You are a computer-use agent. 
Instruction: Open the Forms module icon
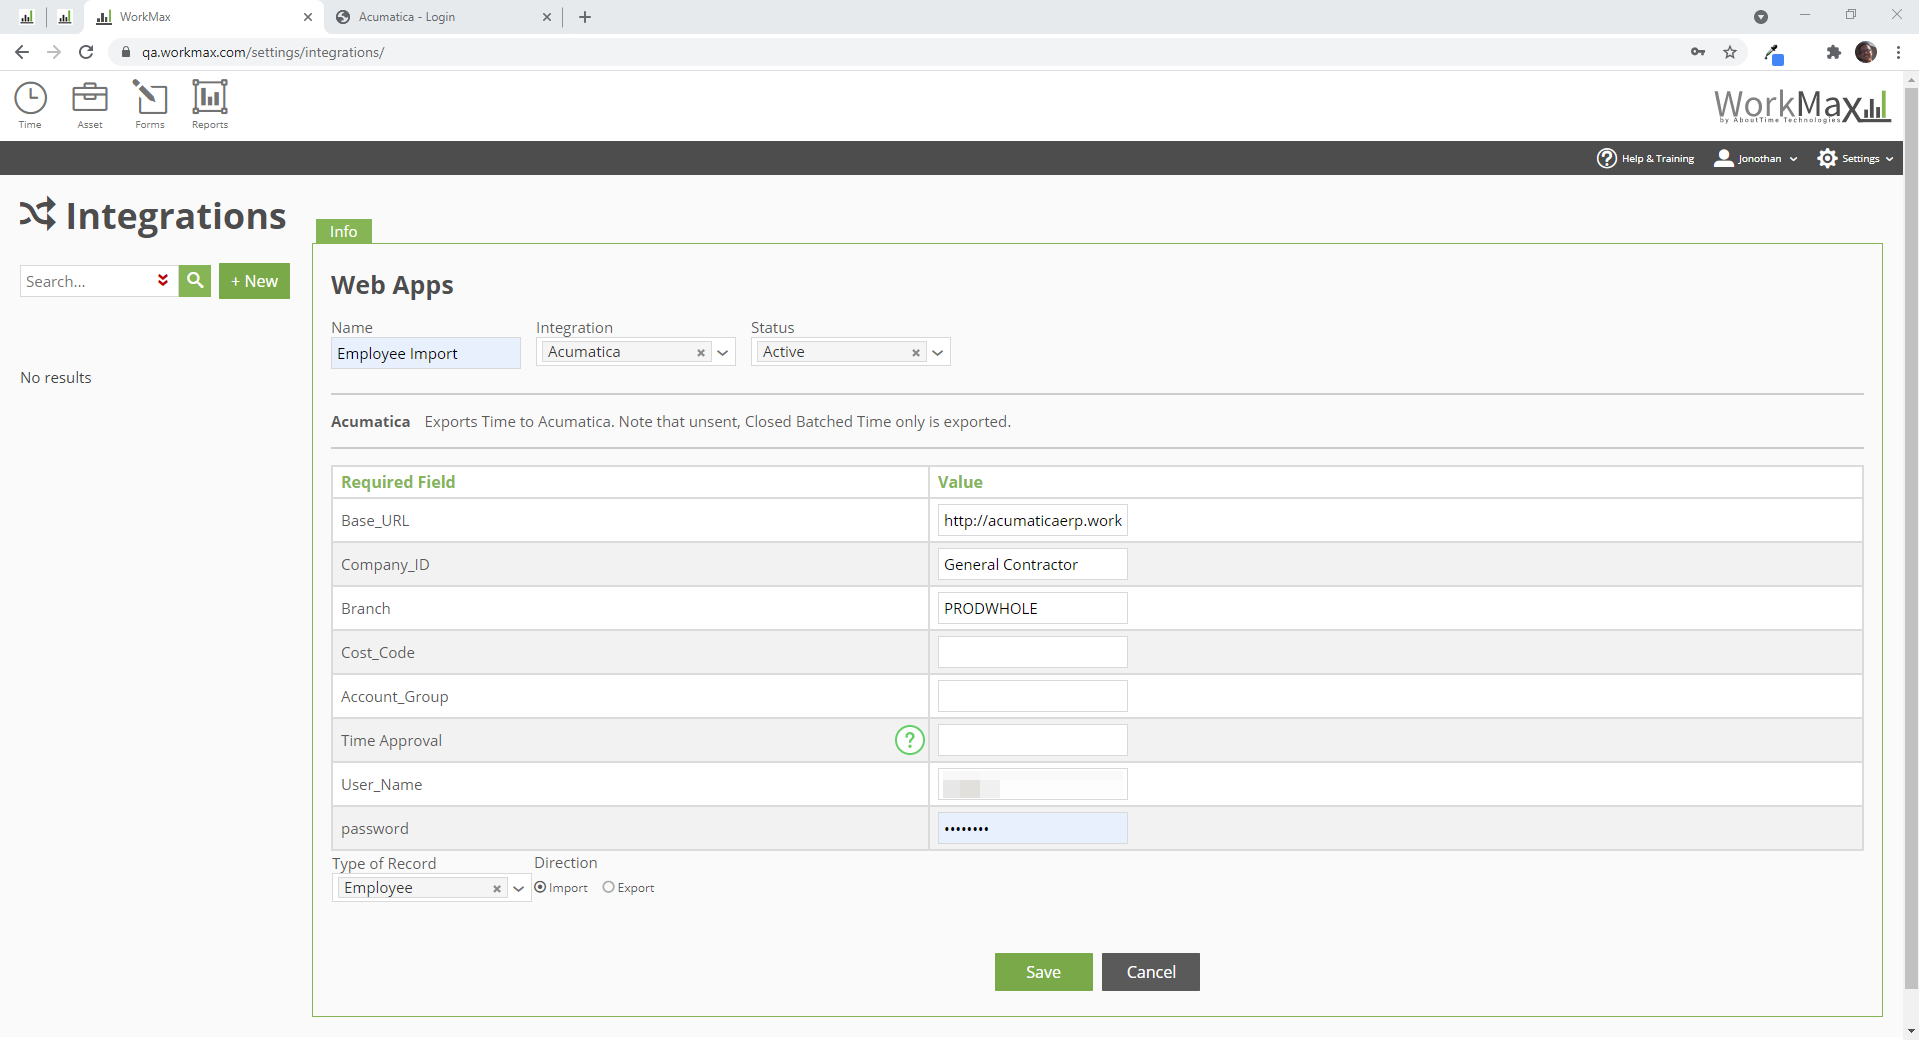[x=150, y=105]
